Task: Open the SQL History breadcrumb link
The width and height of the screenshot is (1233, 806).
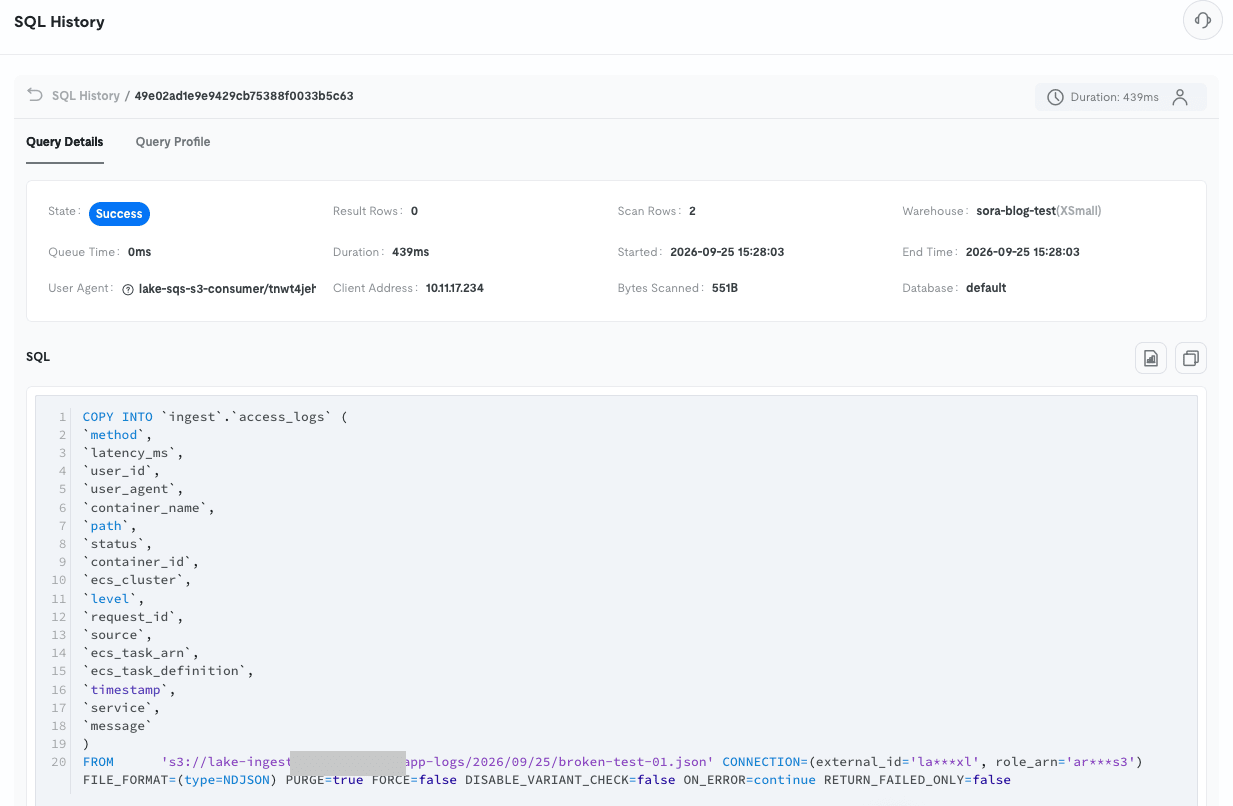Action: (86, 96)
